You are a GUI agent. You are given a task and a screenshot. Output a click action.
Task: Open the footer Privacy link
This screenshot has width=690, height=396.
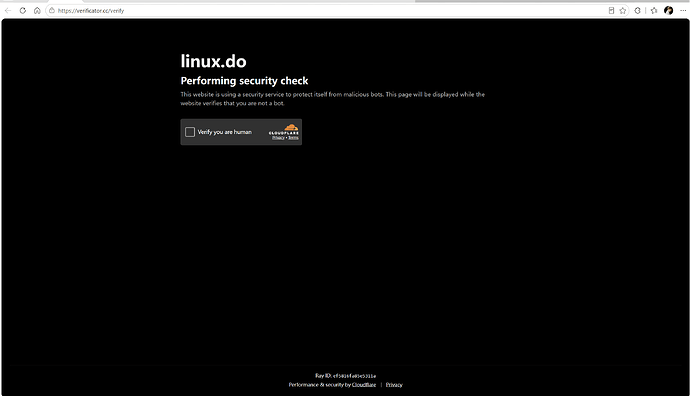394,385
